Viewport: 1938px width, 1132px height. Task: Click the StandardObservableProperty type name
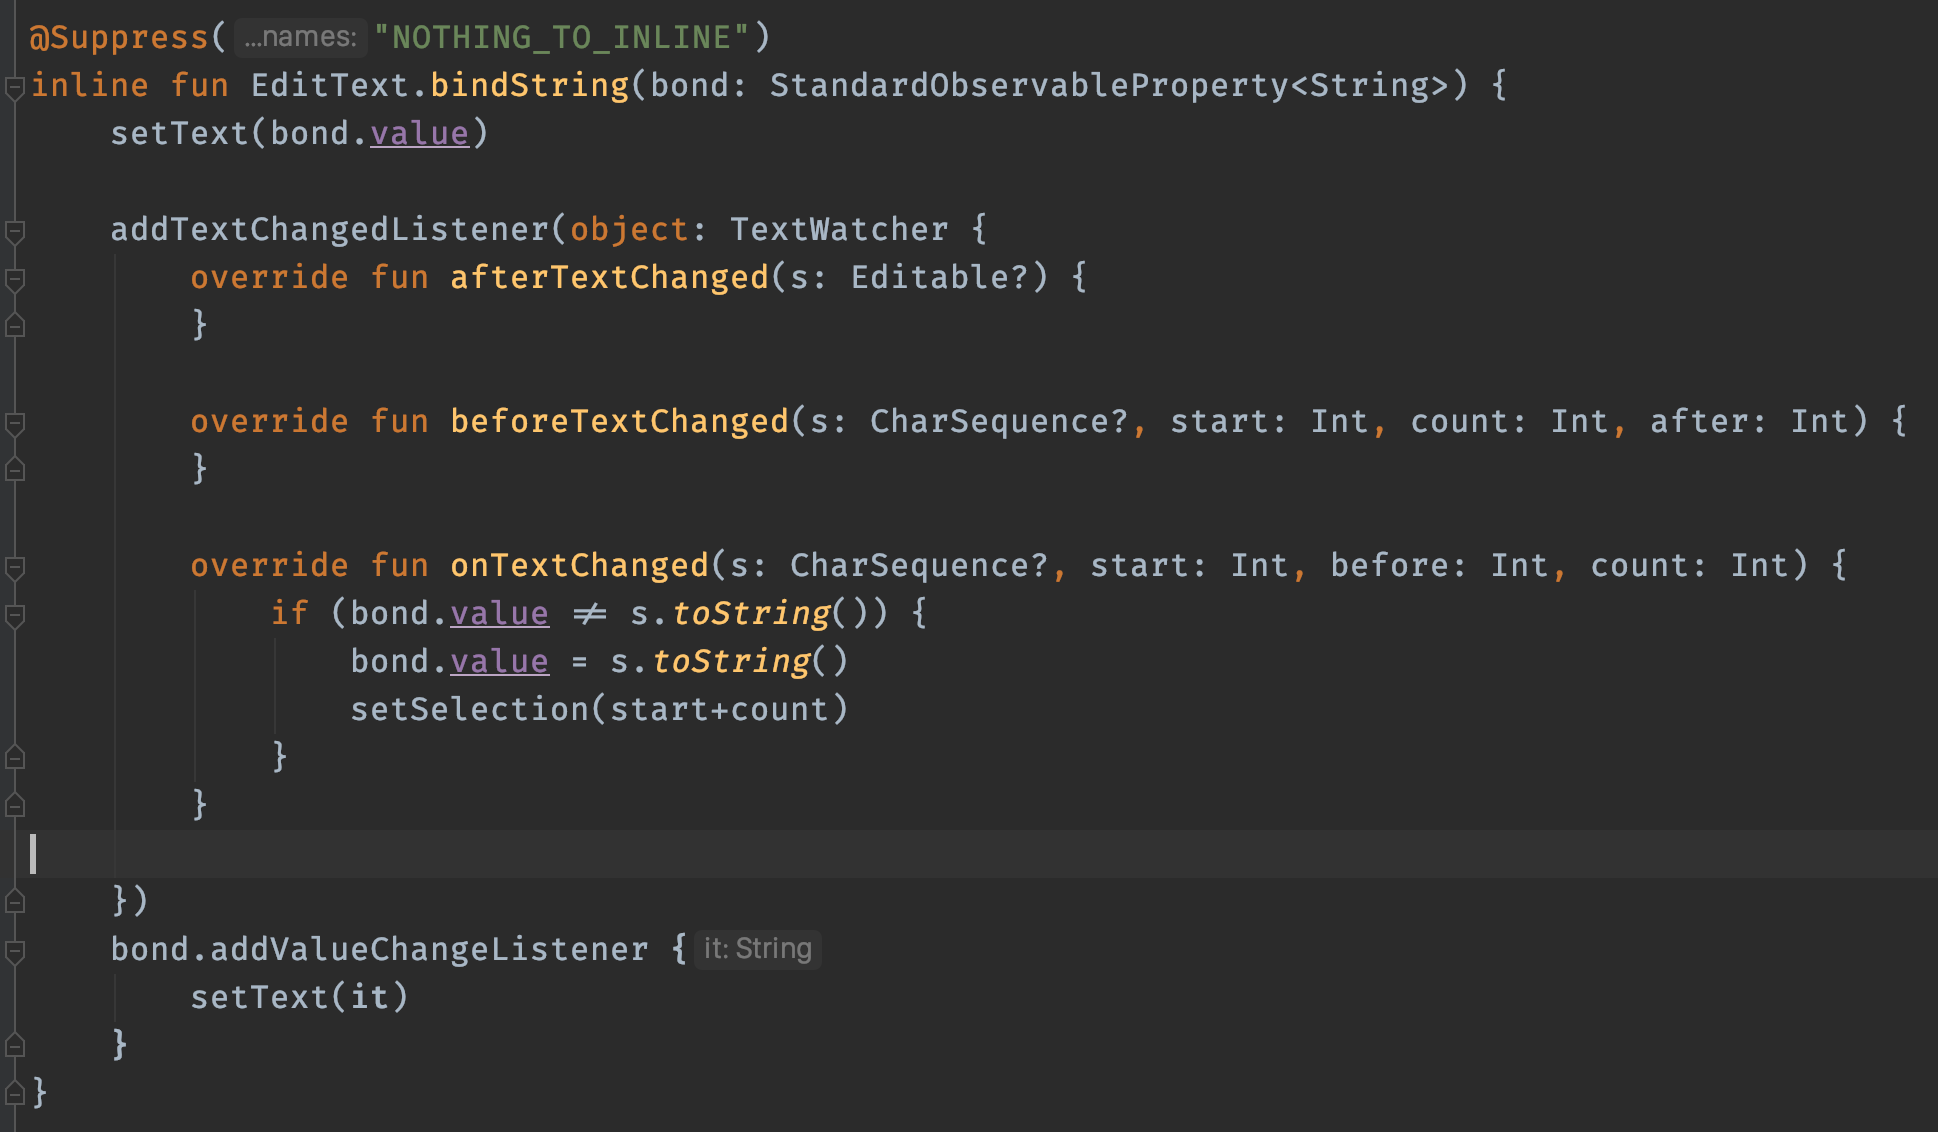pyautogui.click(x=1028, y=85)
